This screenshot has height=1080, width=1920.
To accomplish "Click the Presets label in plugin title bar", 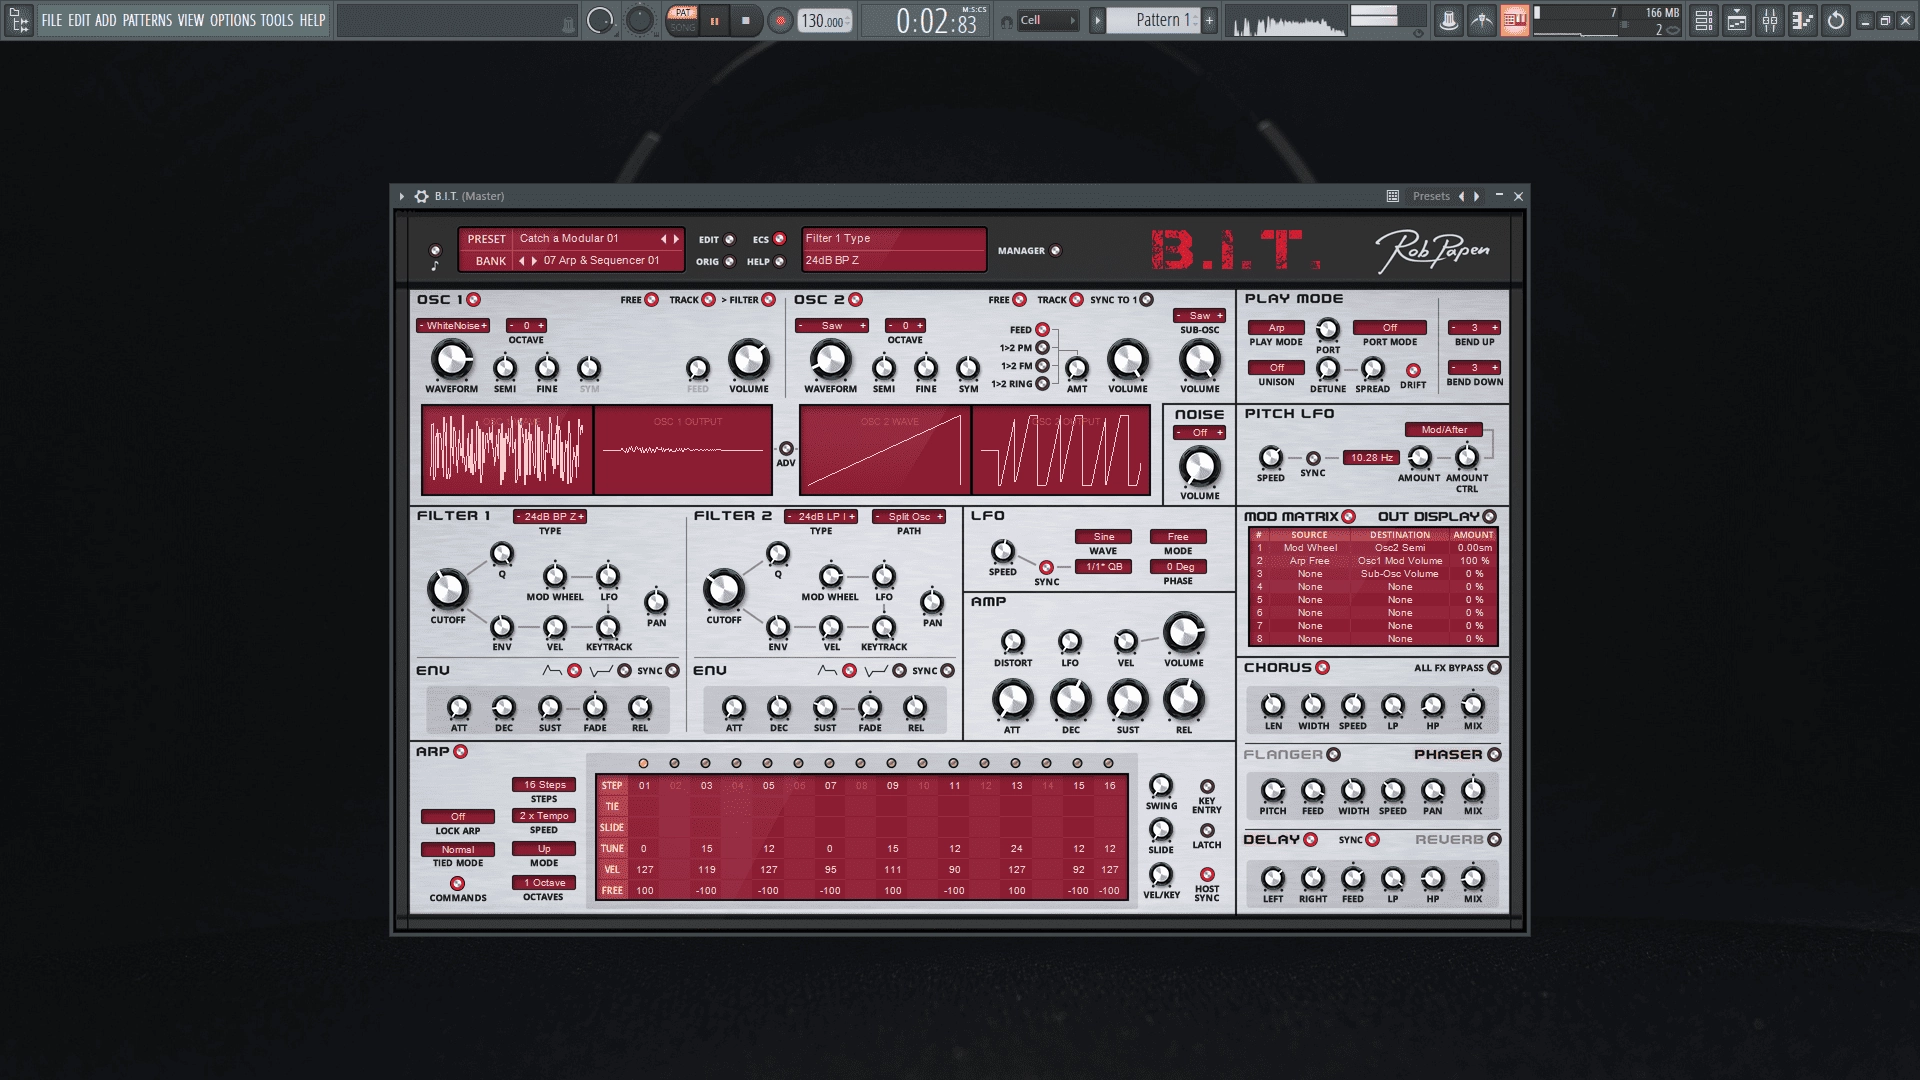I will click(x=1431, y=196).
